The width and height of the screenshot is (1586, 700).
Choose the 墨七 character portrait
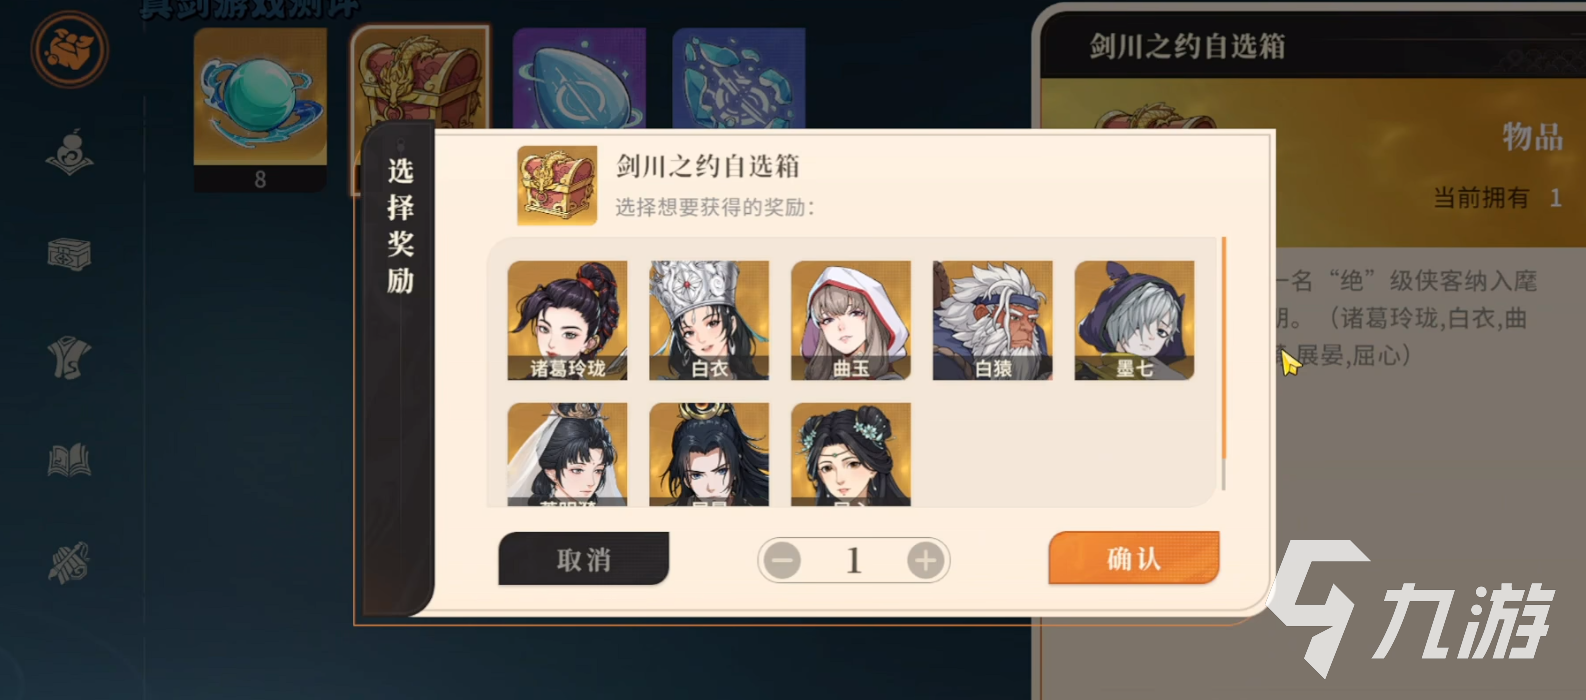pyautogui.click(x=1135, y=321)
